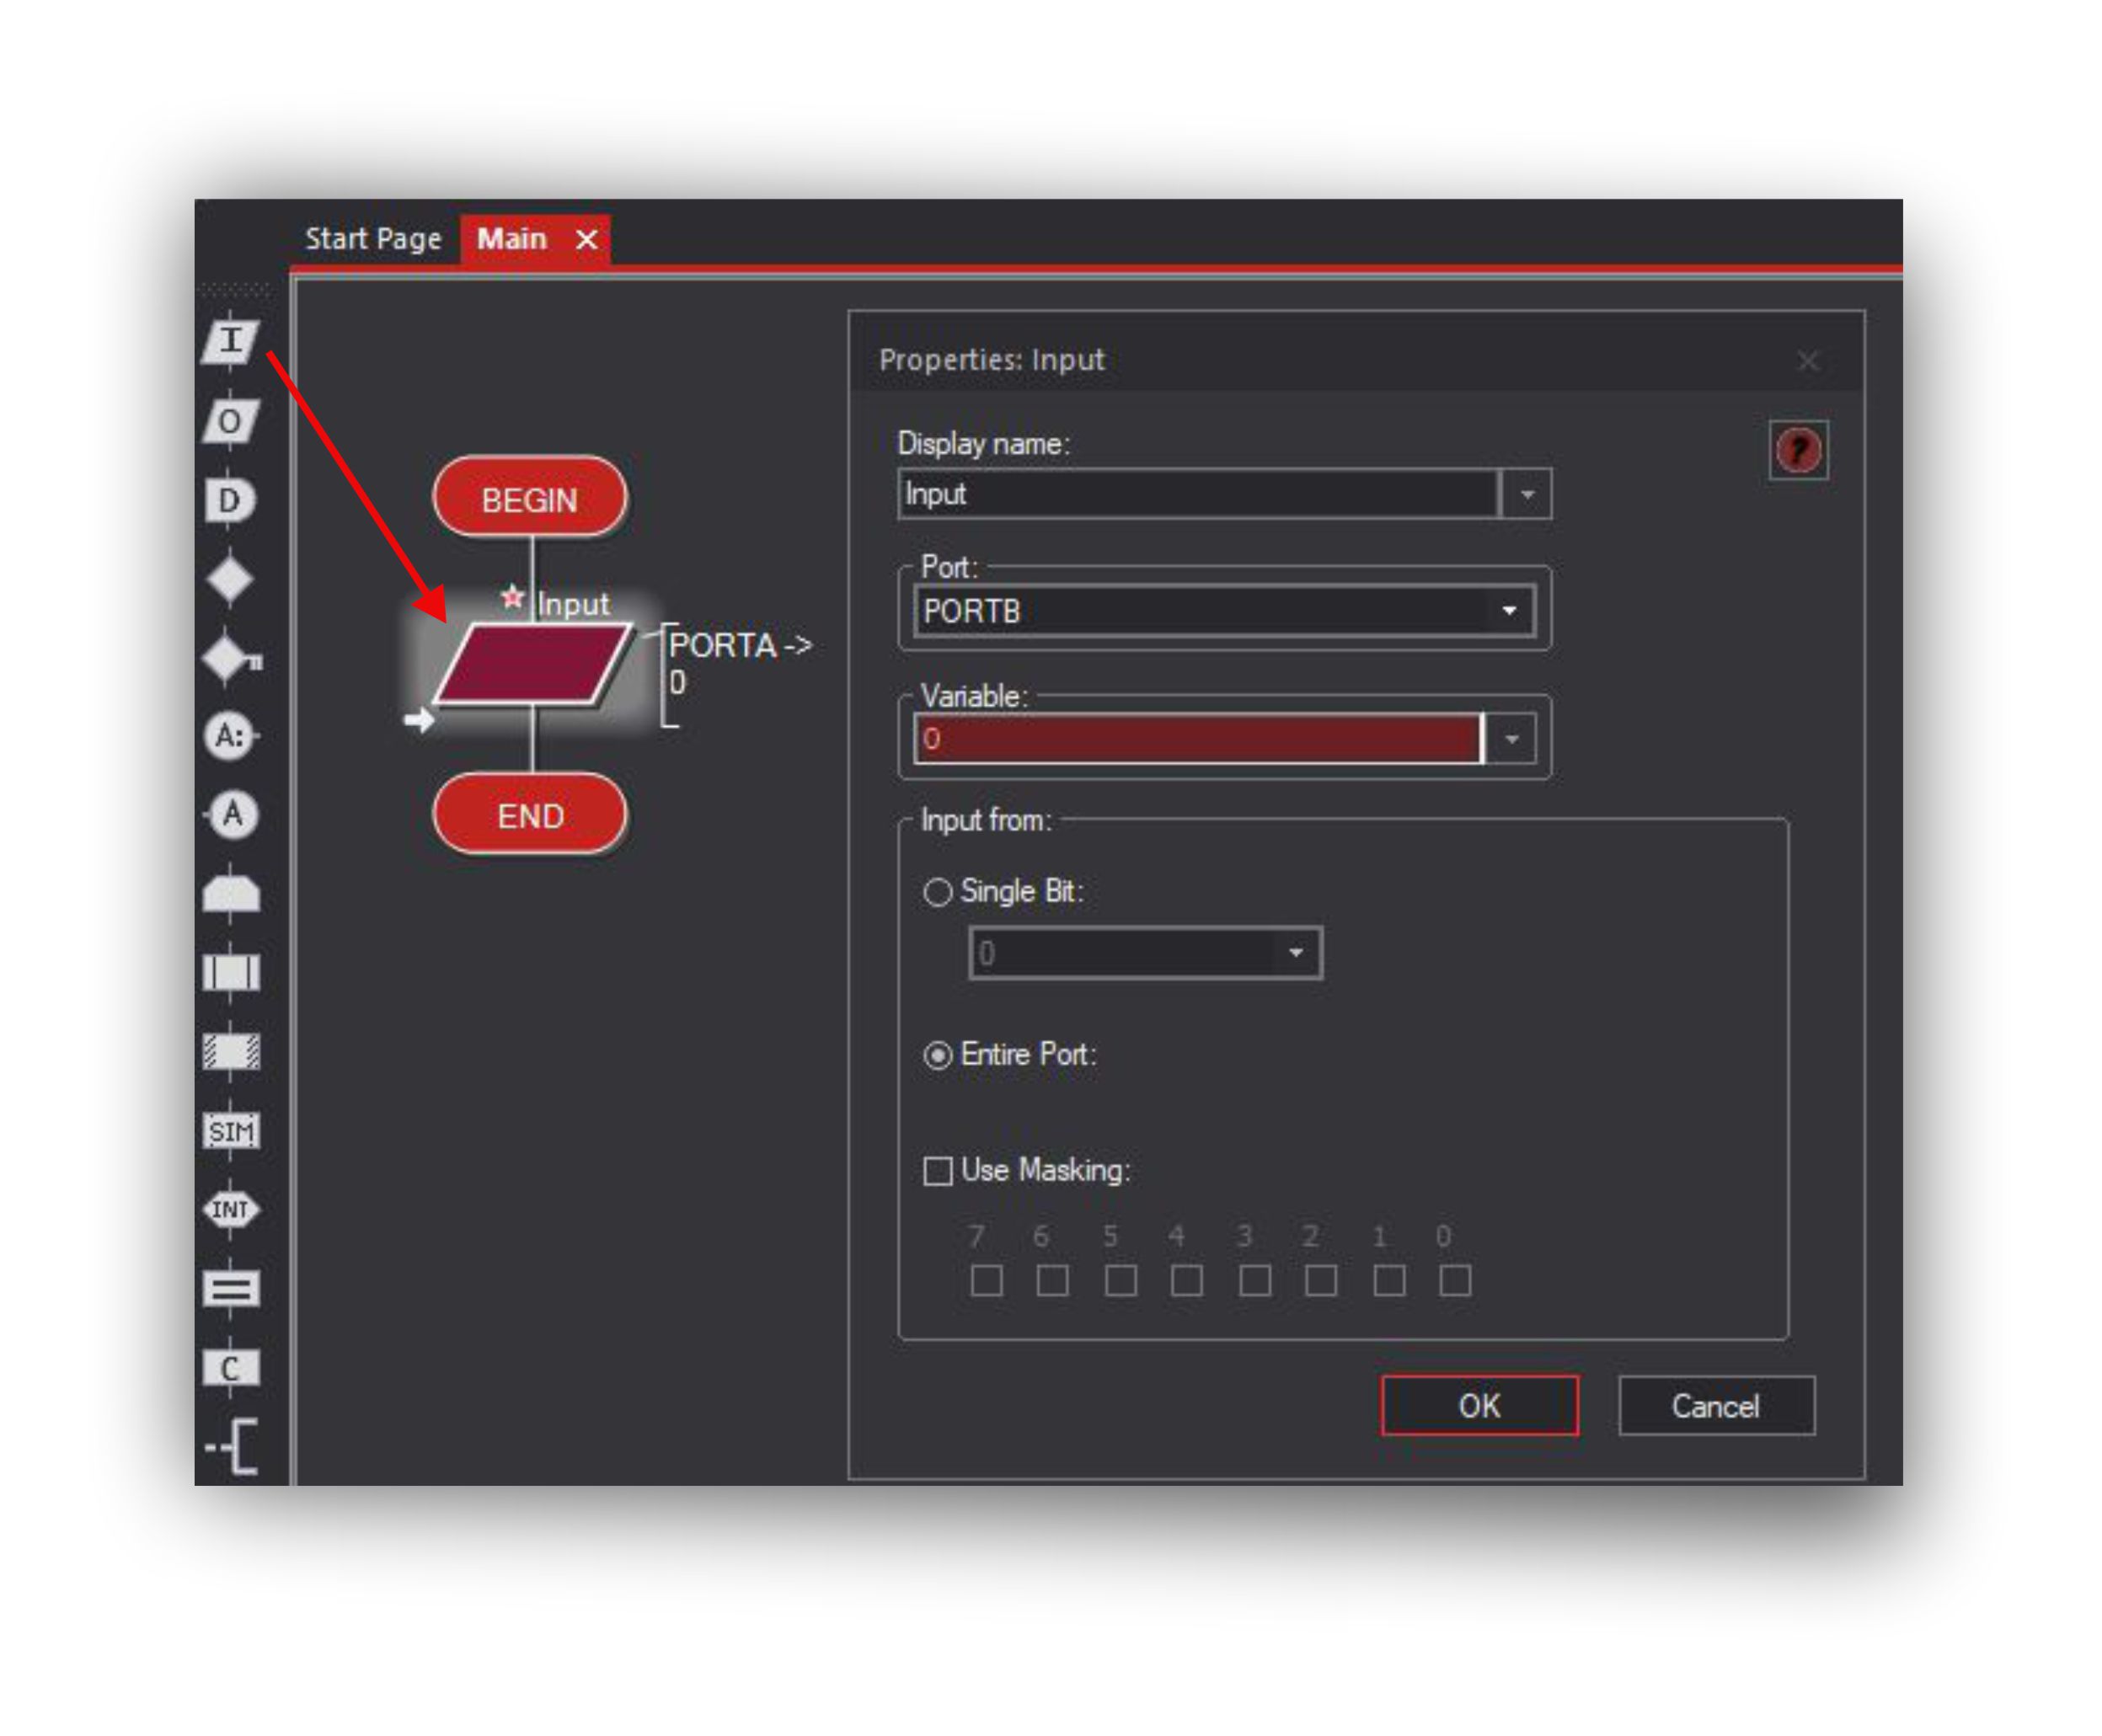Enable the Use Masking checkbox

[937, 1171]
